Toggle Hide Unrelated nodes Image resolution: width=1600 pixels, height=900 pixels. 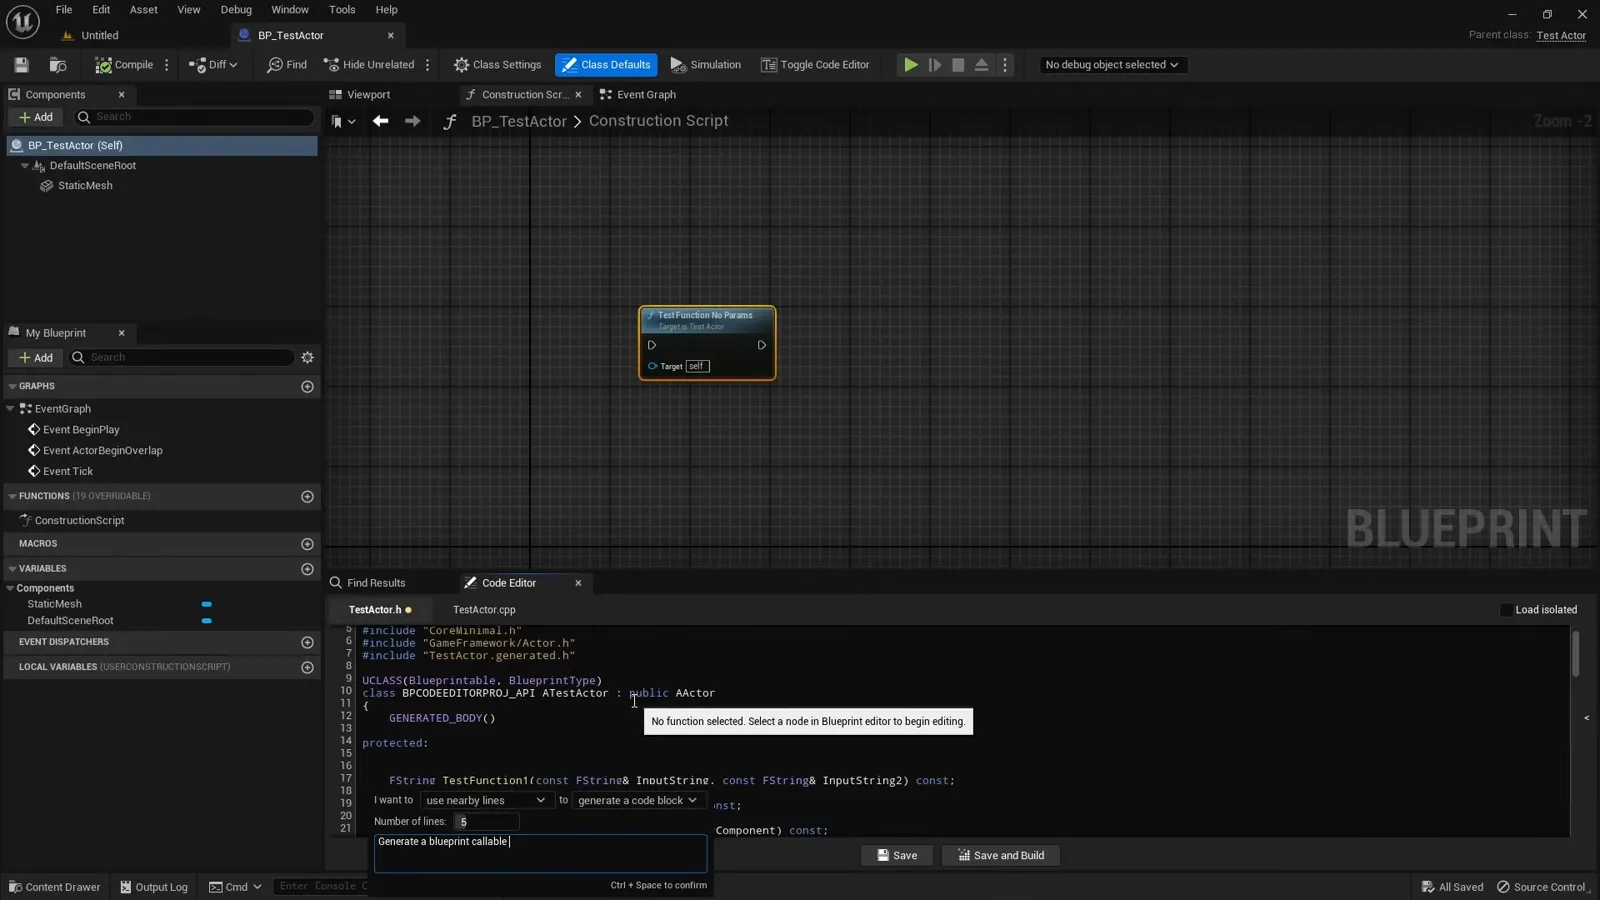tap(369, 65)
